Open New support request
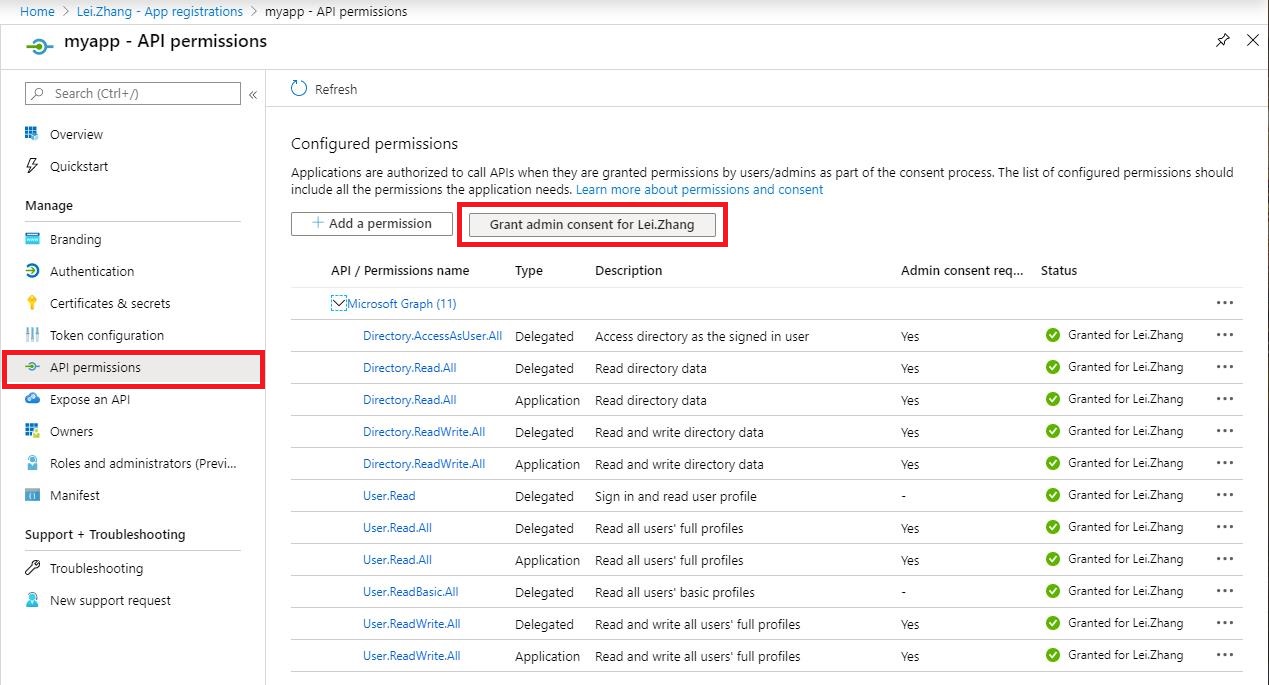This screenshot has width=1269, height=685. pyautogui.click(x=110, y=600)
